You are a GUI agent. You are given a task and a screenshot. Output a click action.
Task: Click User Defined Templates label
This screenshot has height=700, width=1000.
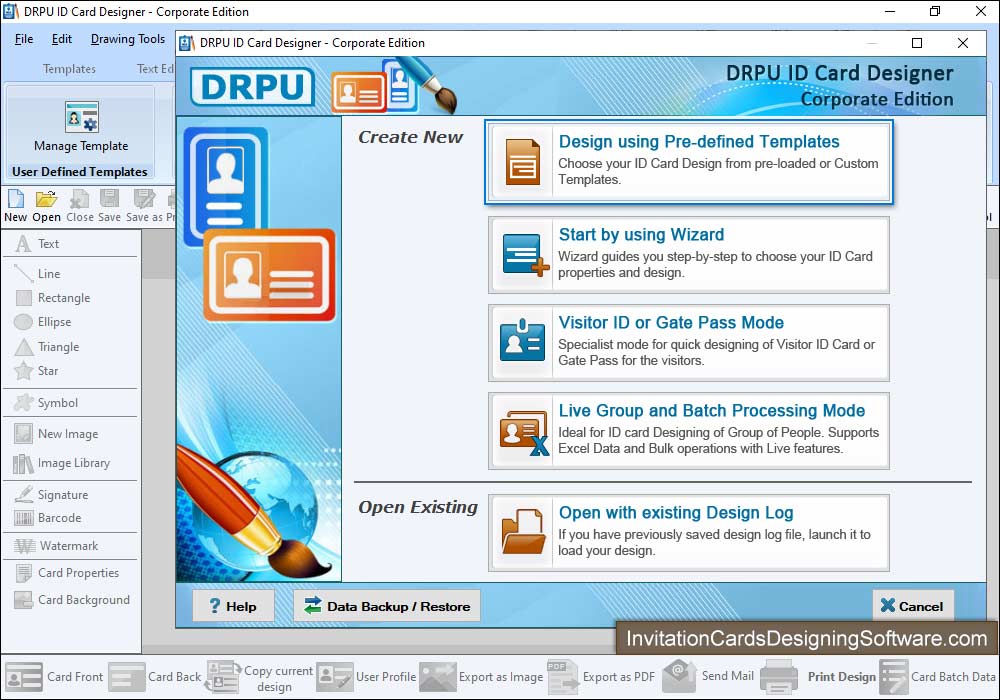coord(80,171)
